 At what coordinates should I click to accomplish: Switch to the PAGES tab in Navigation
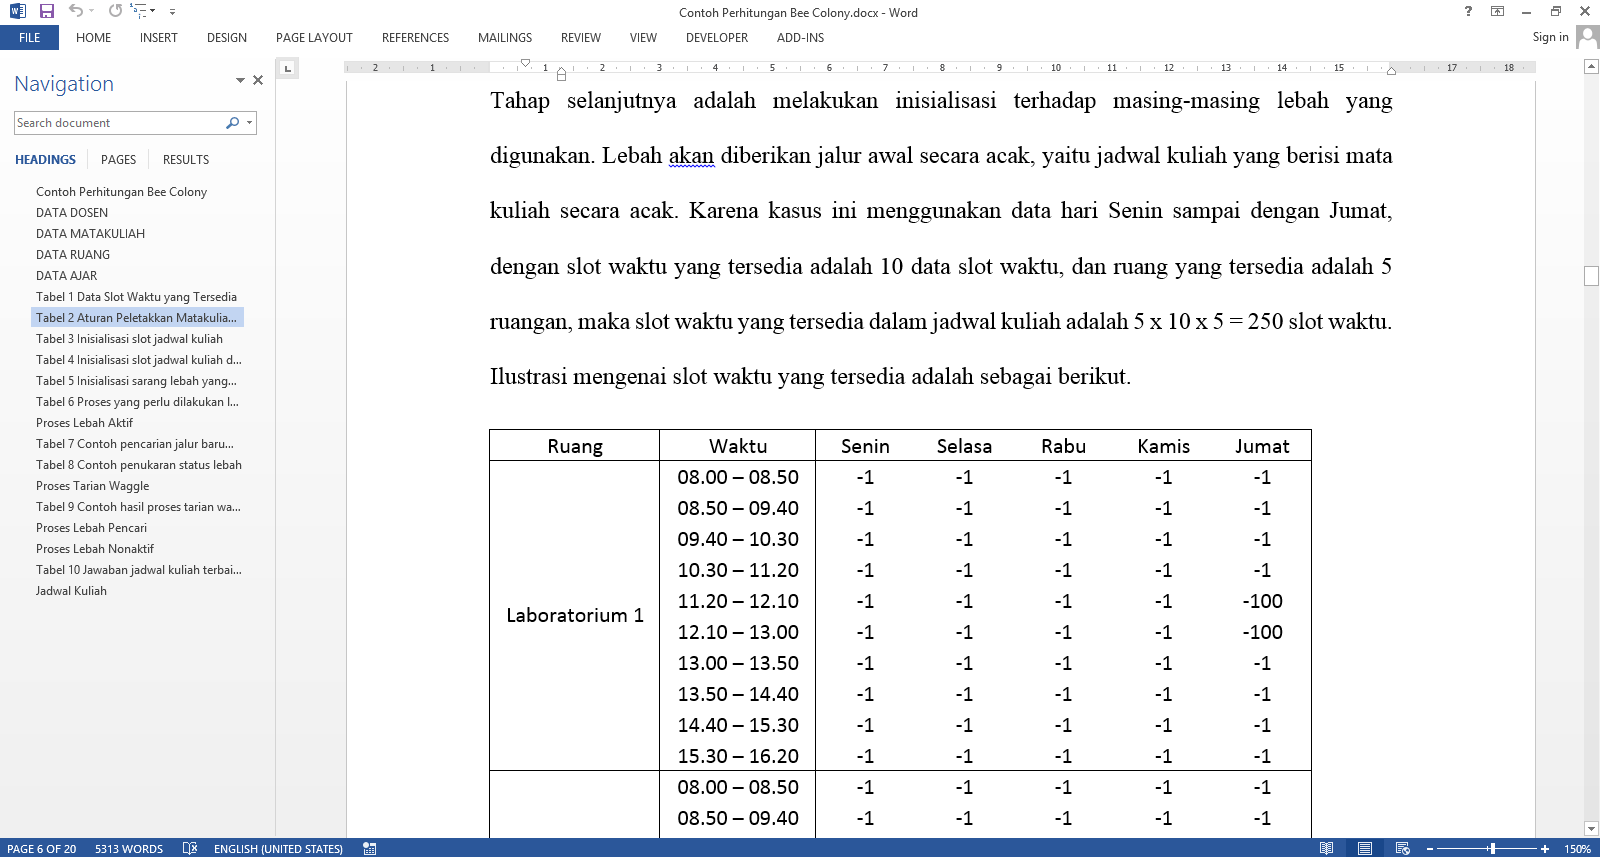point(118,160)
